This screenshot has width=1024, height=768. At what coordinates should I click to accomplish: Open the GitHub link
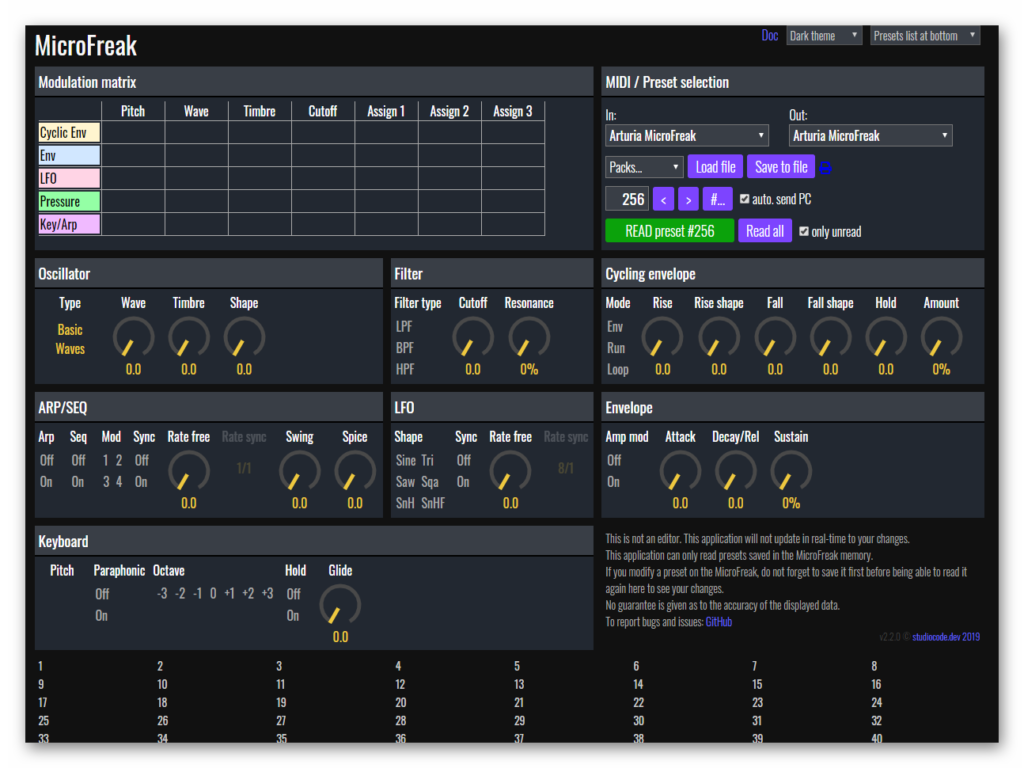click(x=718, y=622)
